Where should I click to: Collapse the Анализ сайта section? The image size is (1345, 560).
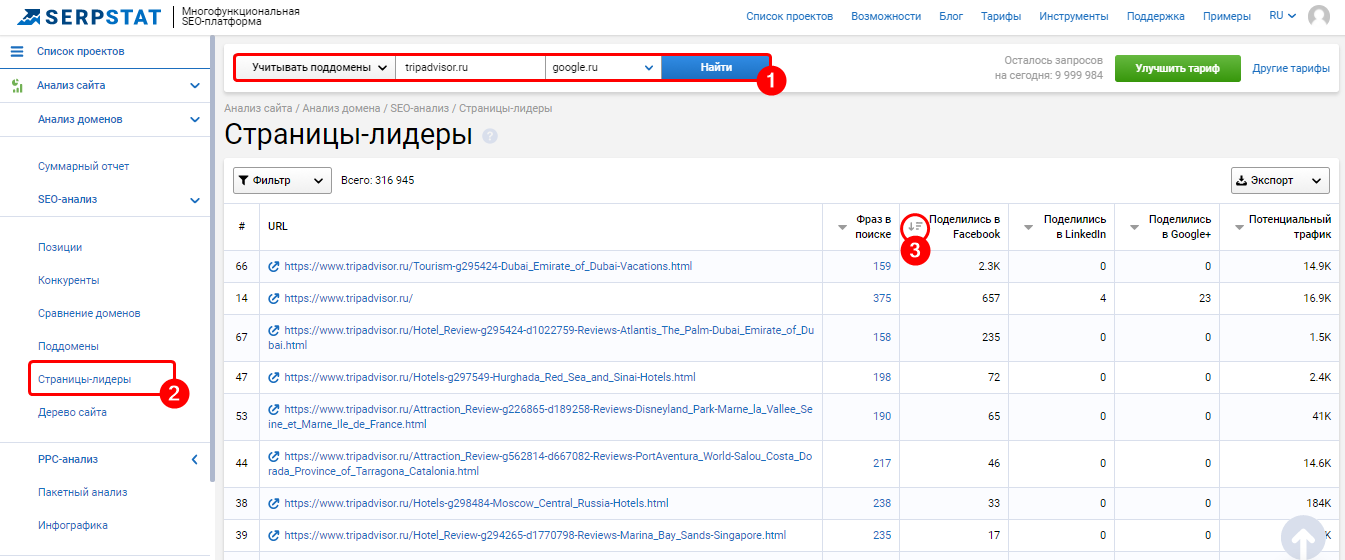[x=195, y=86]
